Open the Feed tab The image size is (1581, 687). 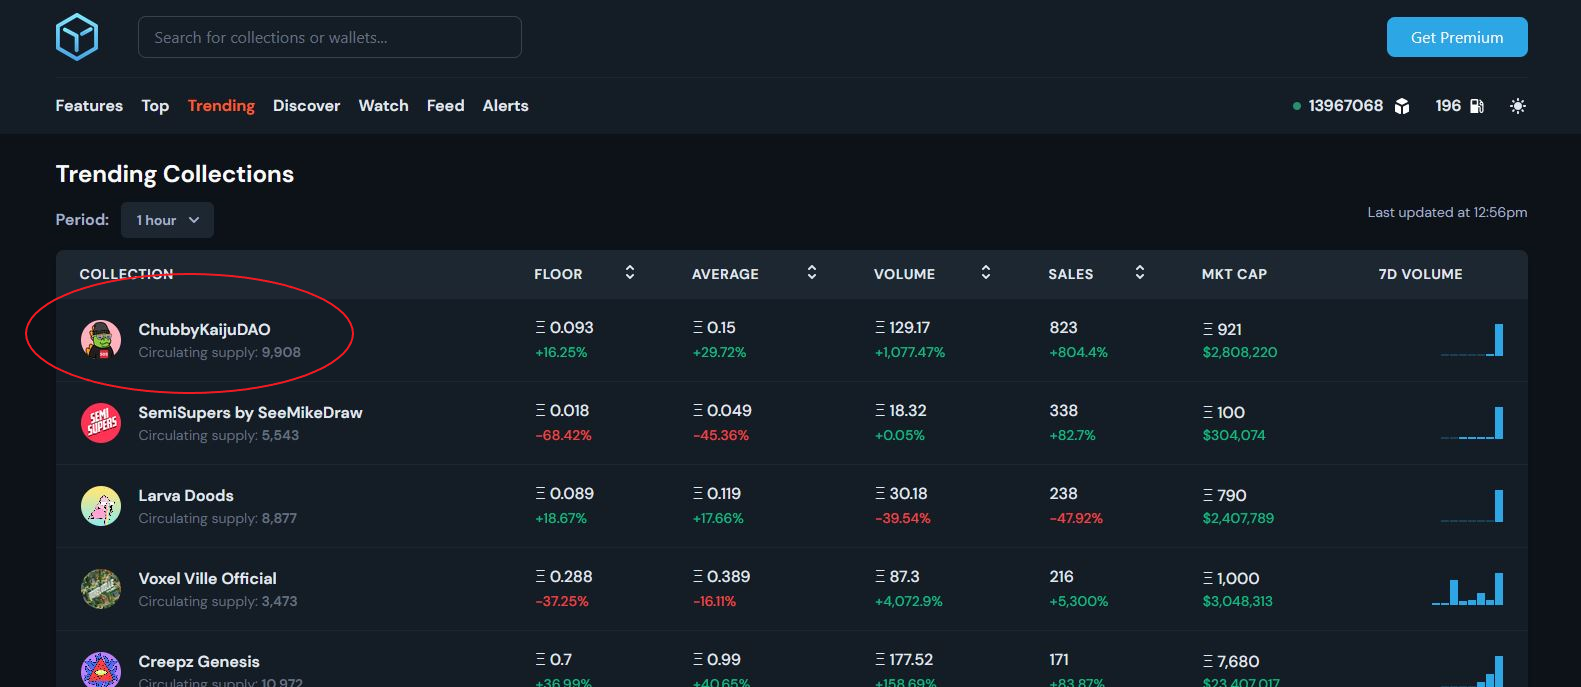pyautogui.click(x=445, y=106)
